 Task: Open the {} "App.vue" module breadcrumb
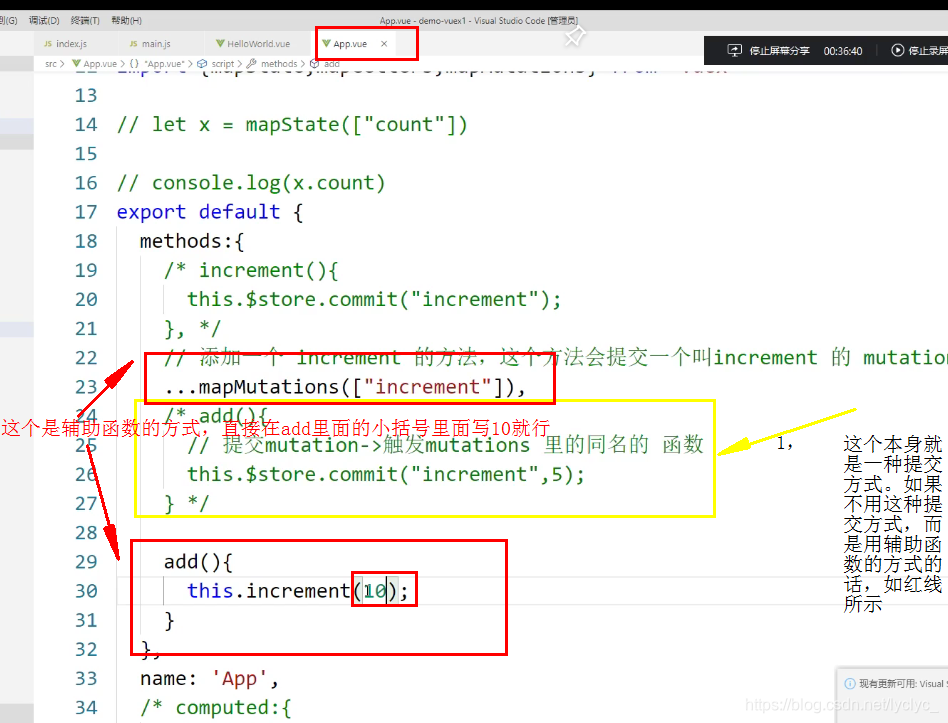tap(157, 63)
